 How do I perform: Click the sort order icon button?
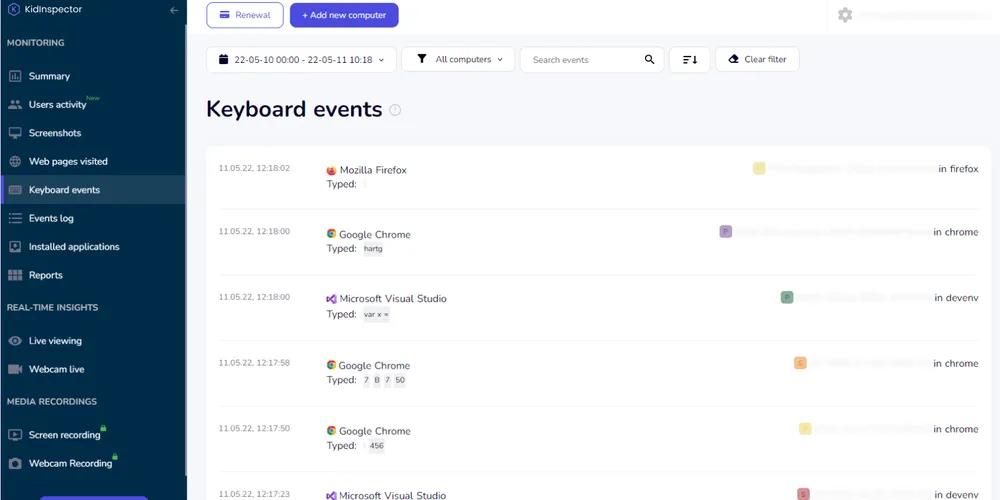pyautogui.click(x=689, y=60)
